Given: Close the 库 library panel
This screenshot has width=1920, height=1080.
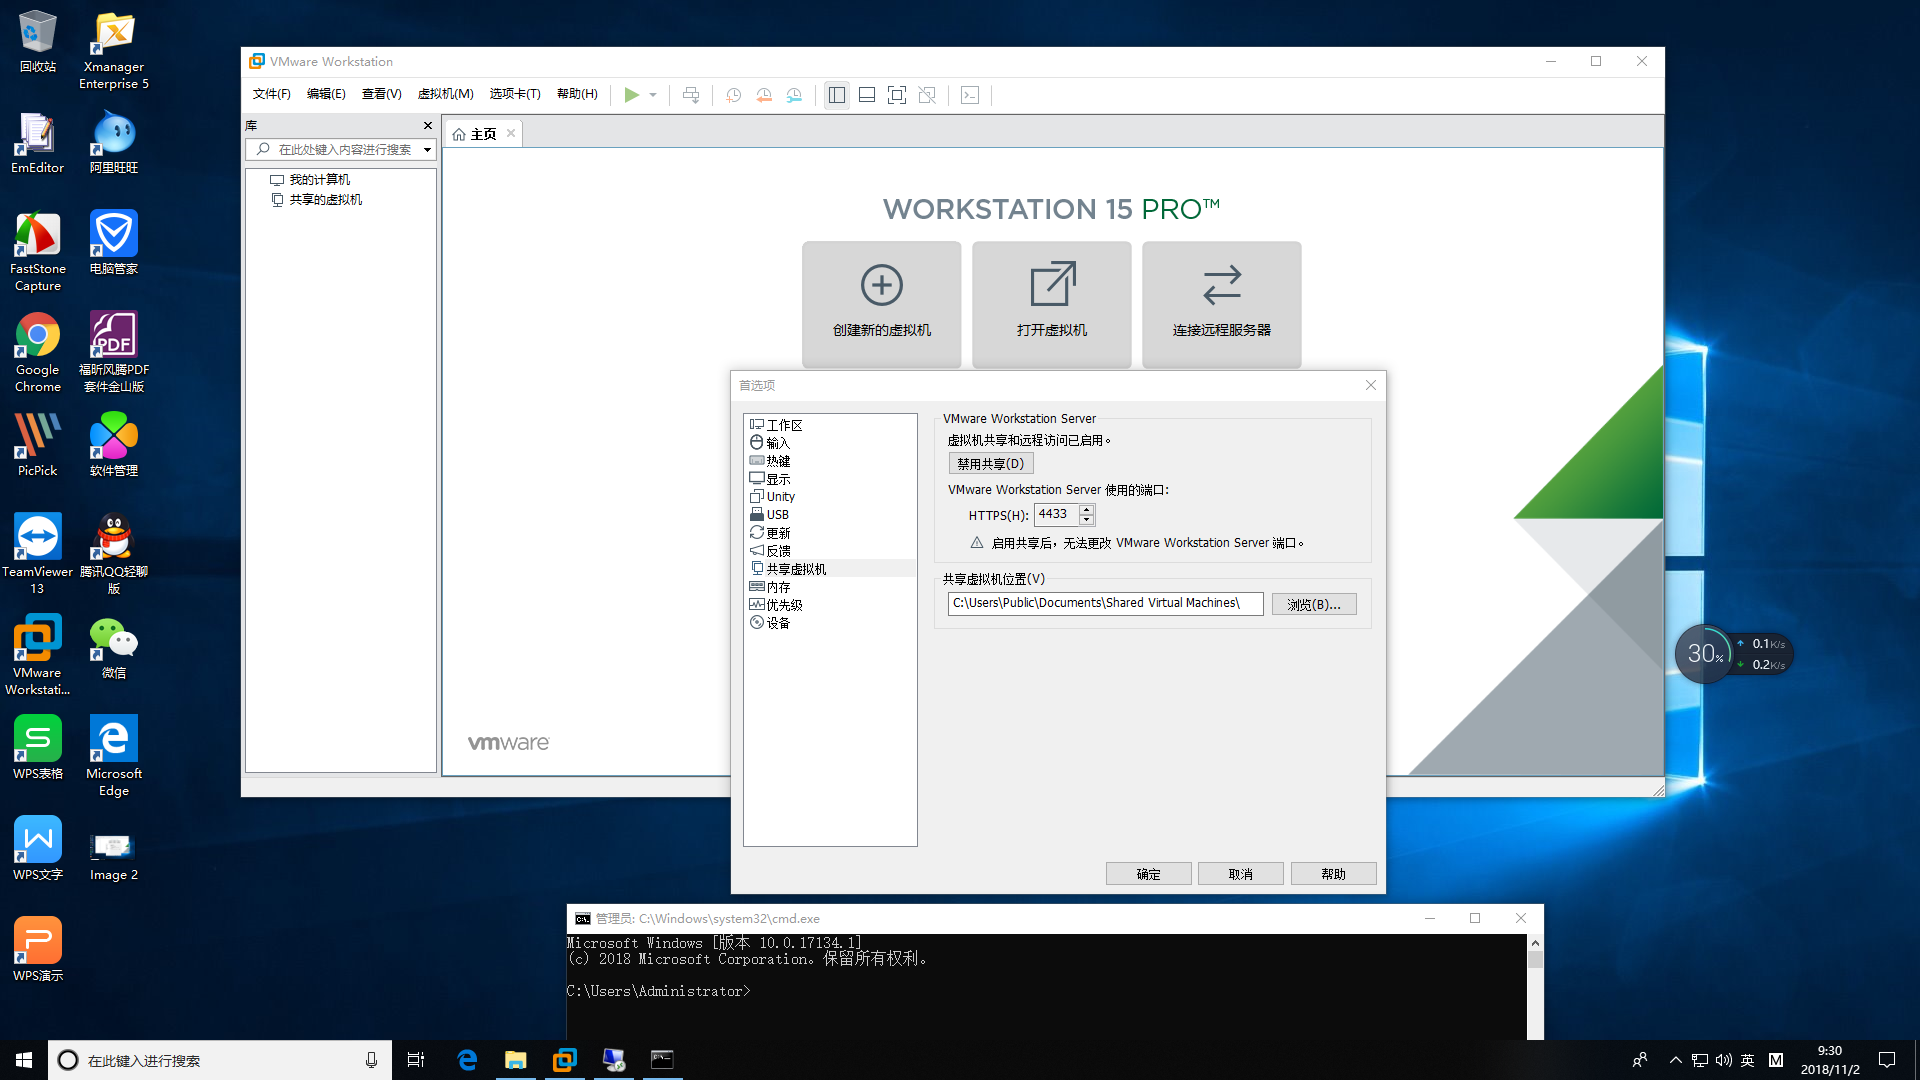Looking at the screenshot, I should pos(428,125).
